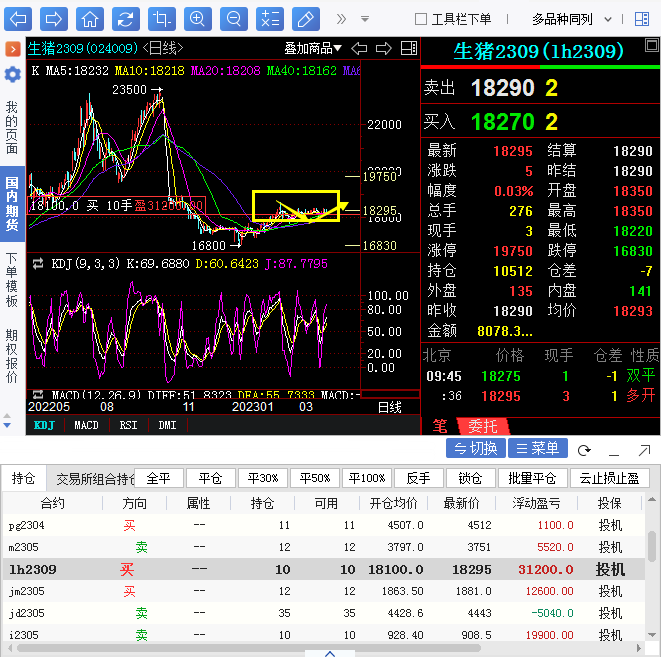
Task: Select the jd2305 position row
Action: 330,613
